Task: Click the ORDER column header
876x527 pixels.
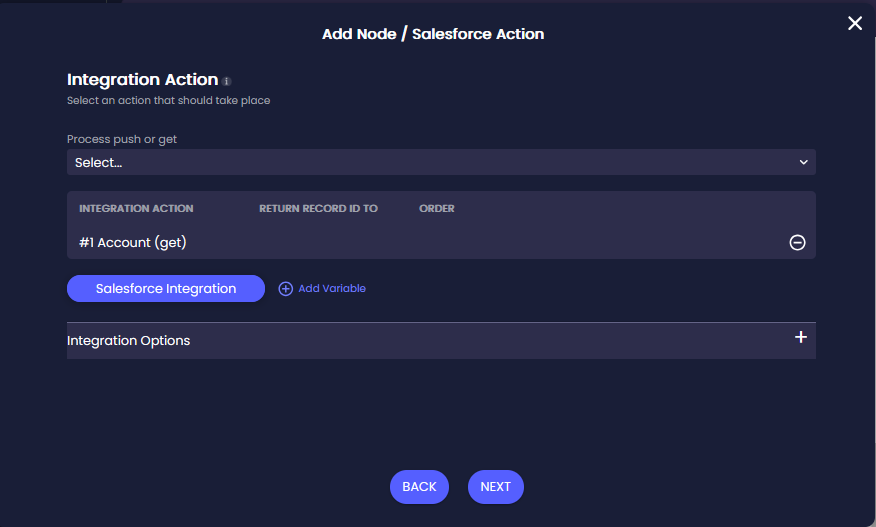Action: coord(437,208)
